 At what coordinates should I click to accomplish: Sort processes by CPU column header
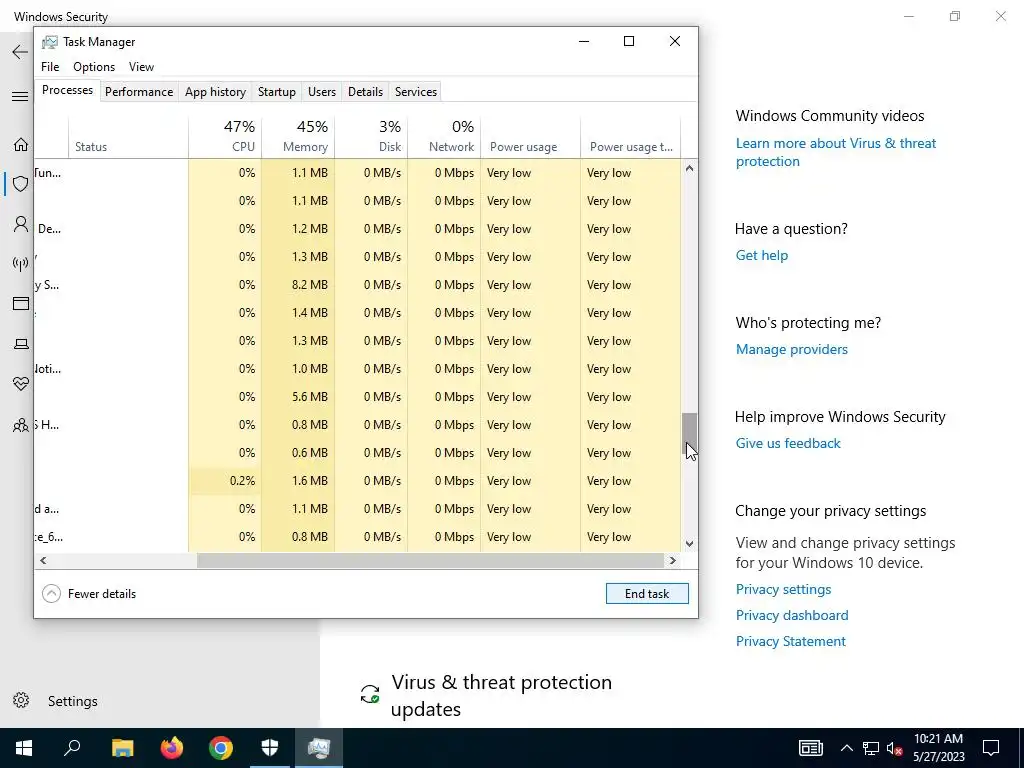click(225, 136)
